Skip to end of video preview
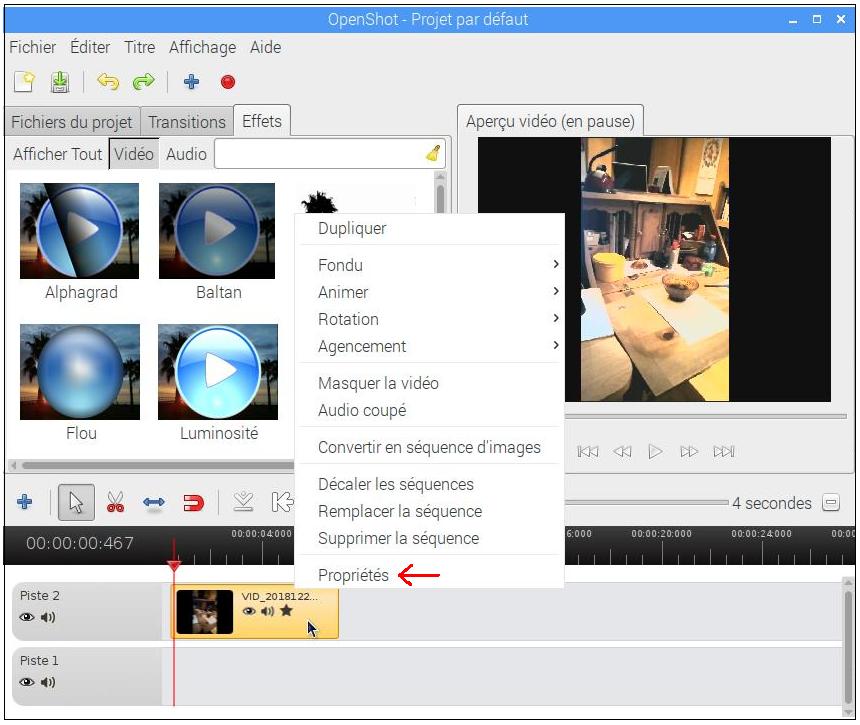The width and height of the screenshot is (860, 725). point(723,451)
